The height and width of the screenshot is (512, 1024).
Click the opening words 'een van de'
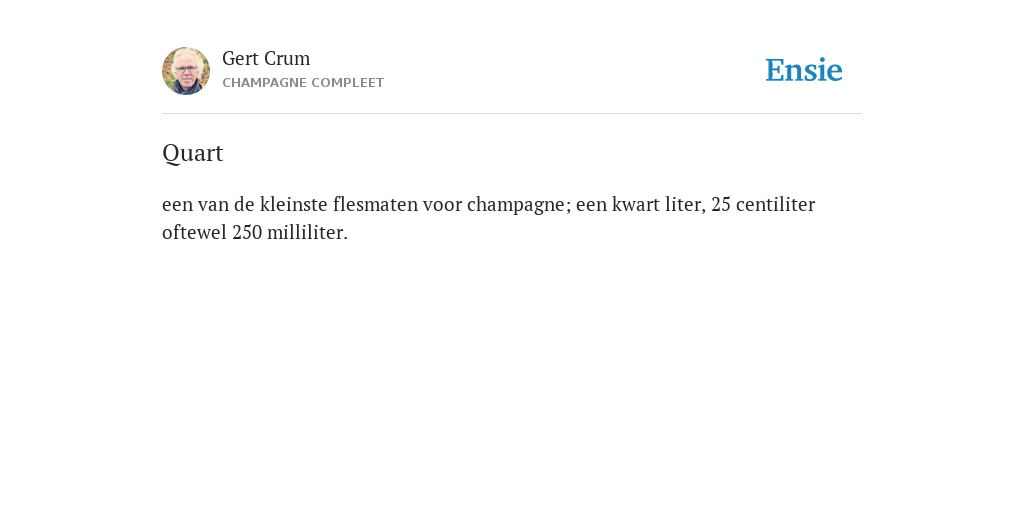click(208, 204)
